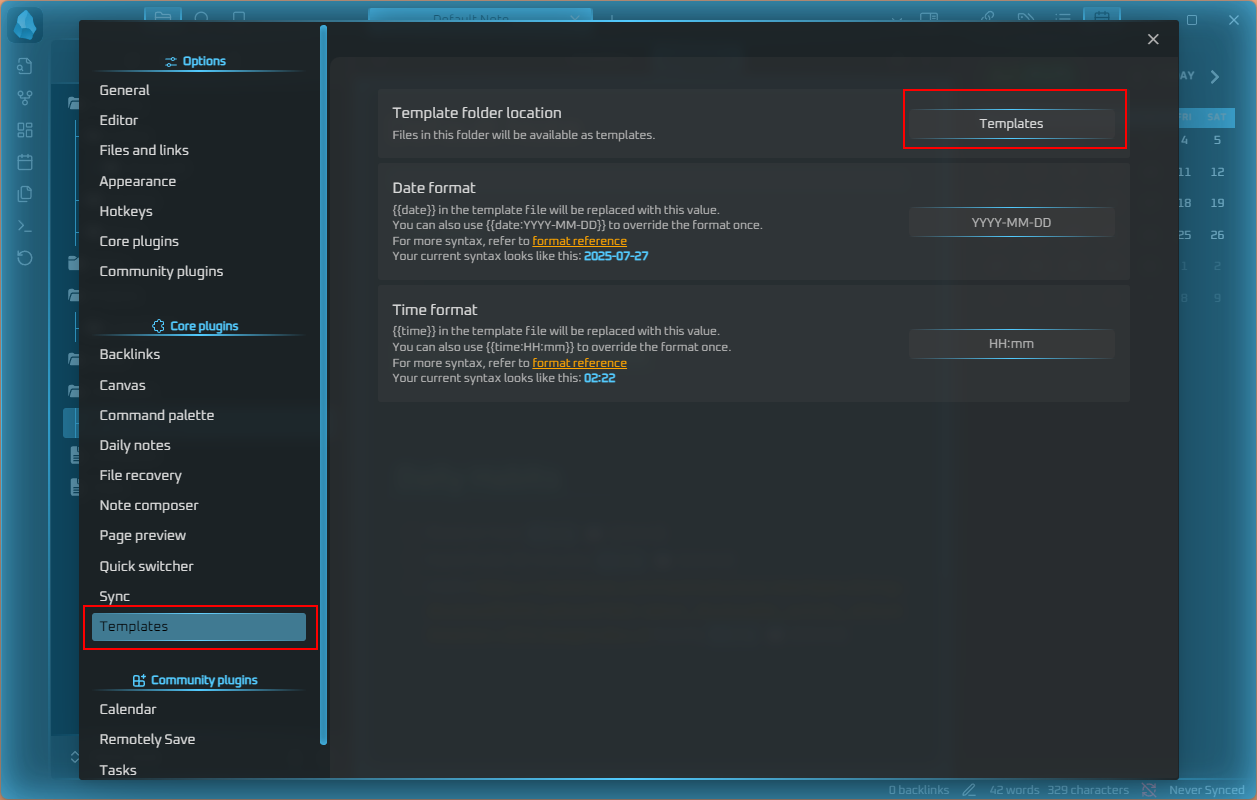Image resolution: width=1257 pixels, height=800 pixels.
Task: Open today's daily note ribbon icon
Action: coord(26,162)
